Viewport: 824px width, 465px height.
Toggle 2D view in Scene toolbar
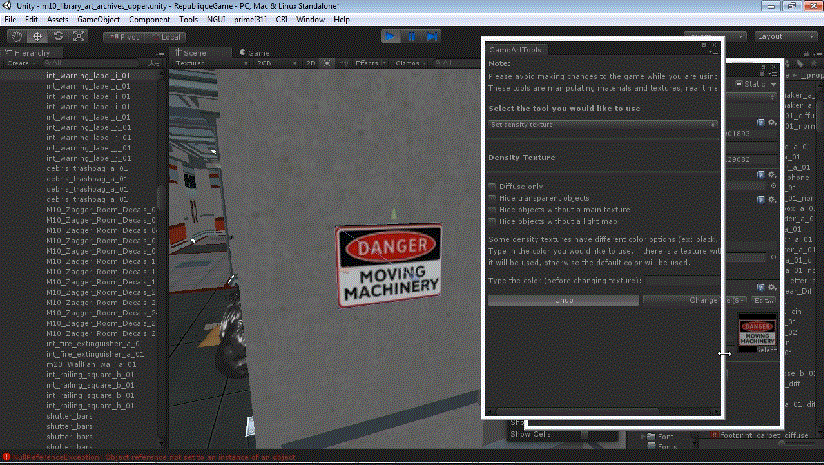(311, 64)
